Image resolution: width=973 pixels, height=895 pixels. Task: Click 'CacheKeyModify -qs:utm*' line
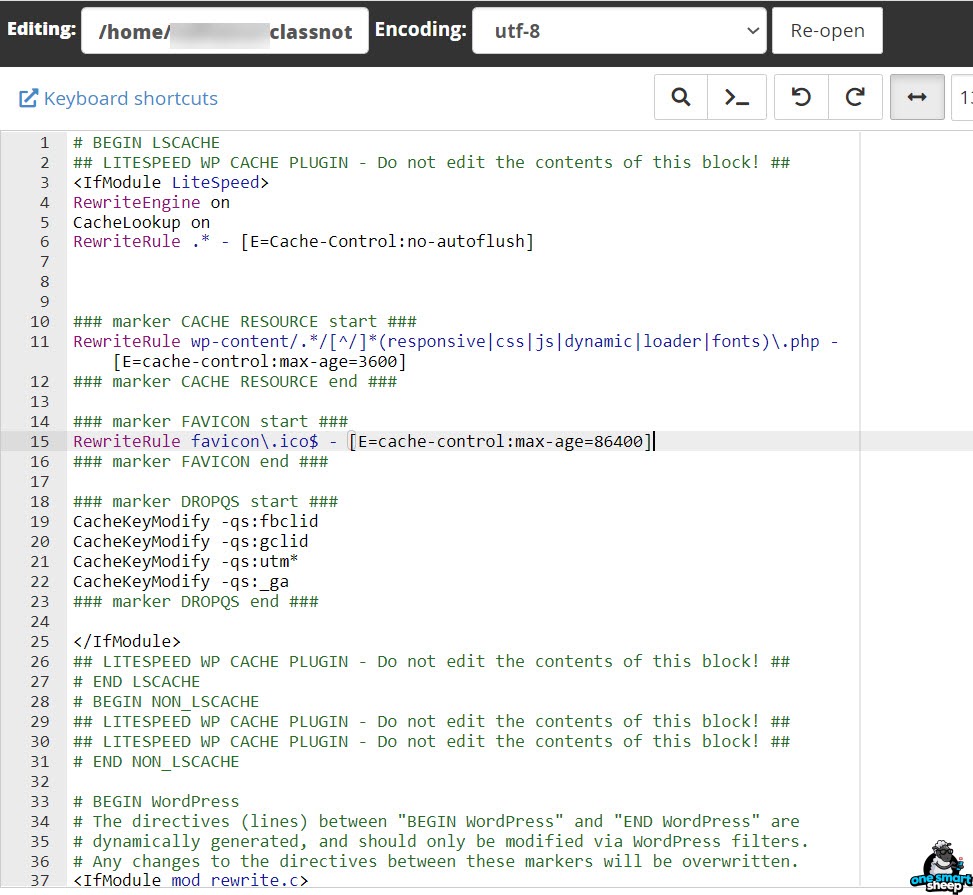[186, 561]
